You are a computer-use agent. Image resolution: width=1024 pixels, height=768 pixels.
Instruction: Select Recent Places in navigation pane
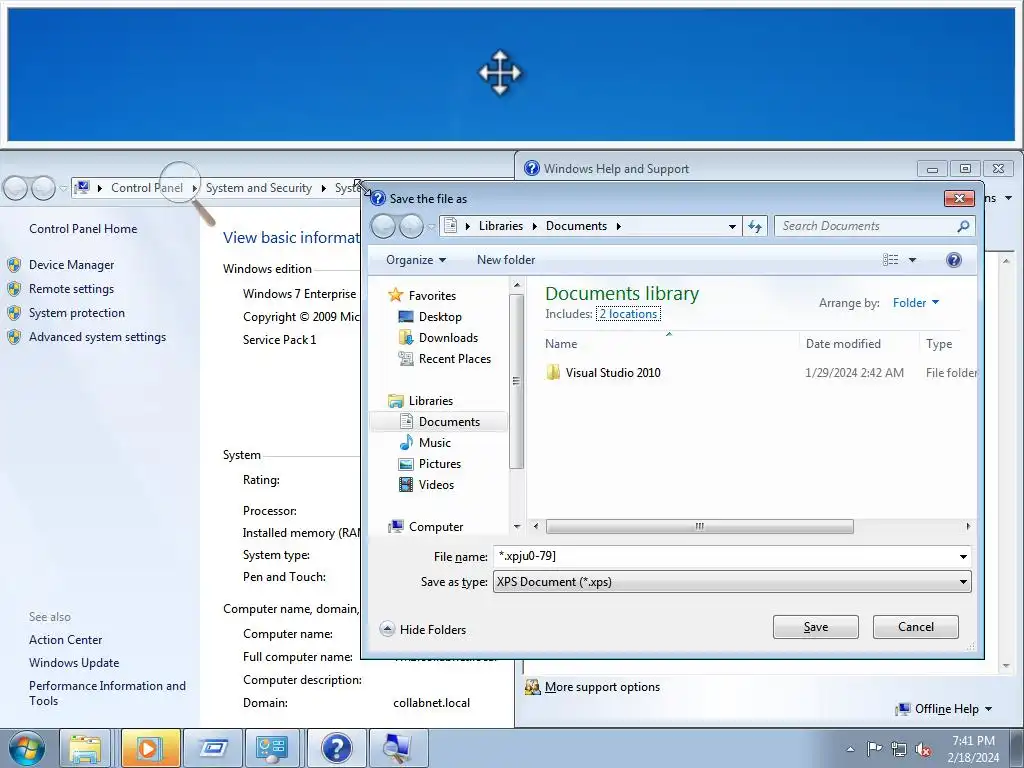[x=455, y=359]
